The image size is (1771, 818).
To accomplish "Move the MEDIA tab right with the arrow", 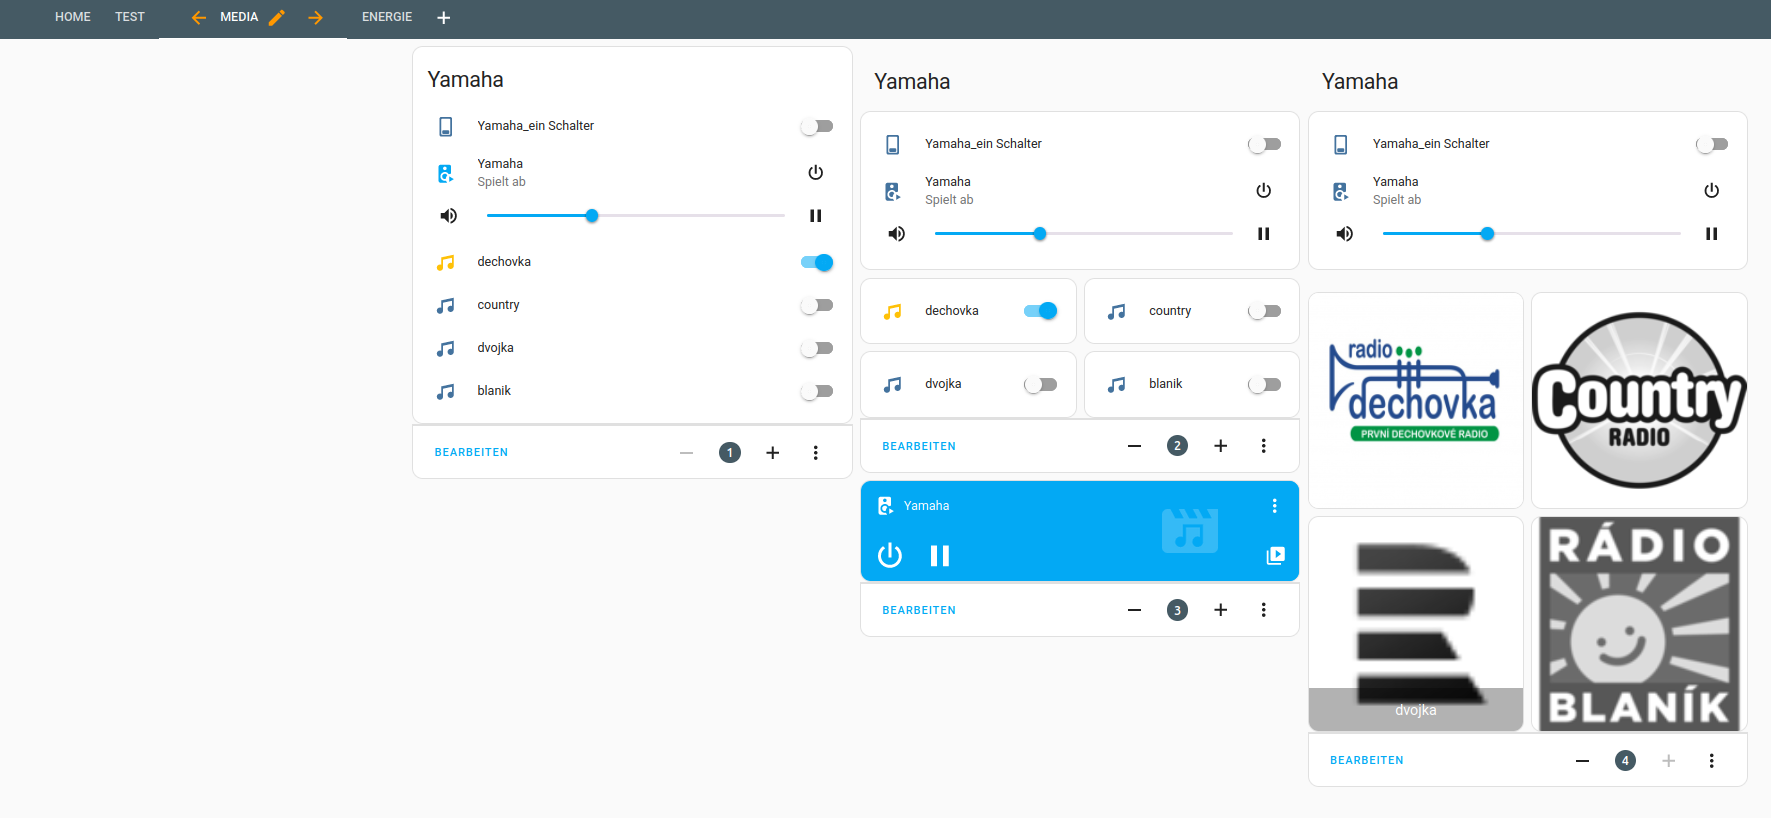I will click(x=315, y=18).
